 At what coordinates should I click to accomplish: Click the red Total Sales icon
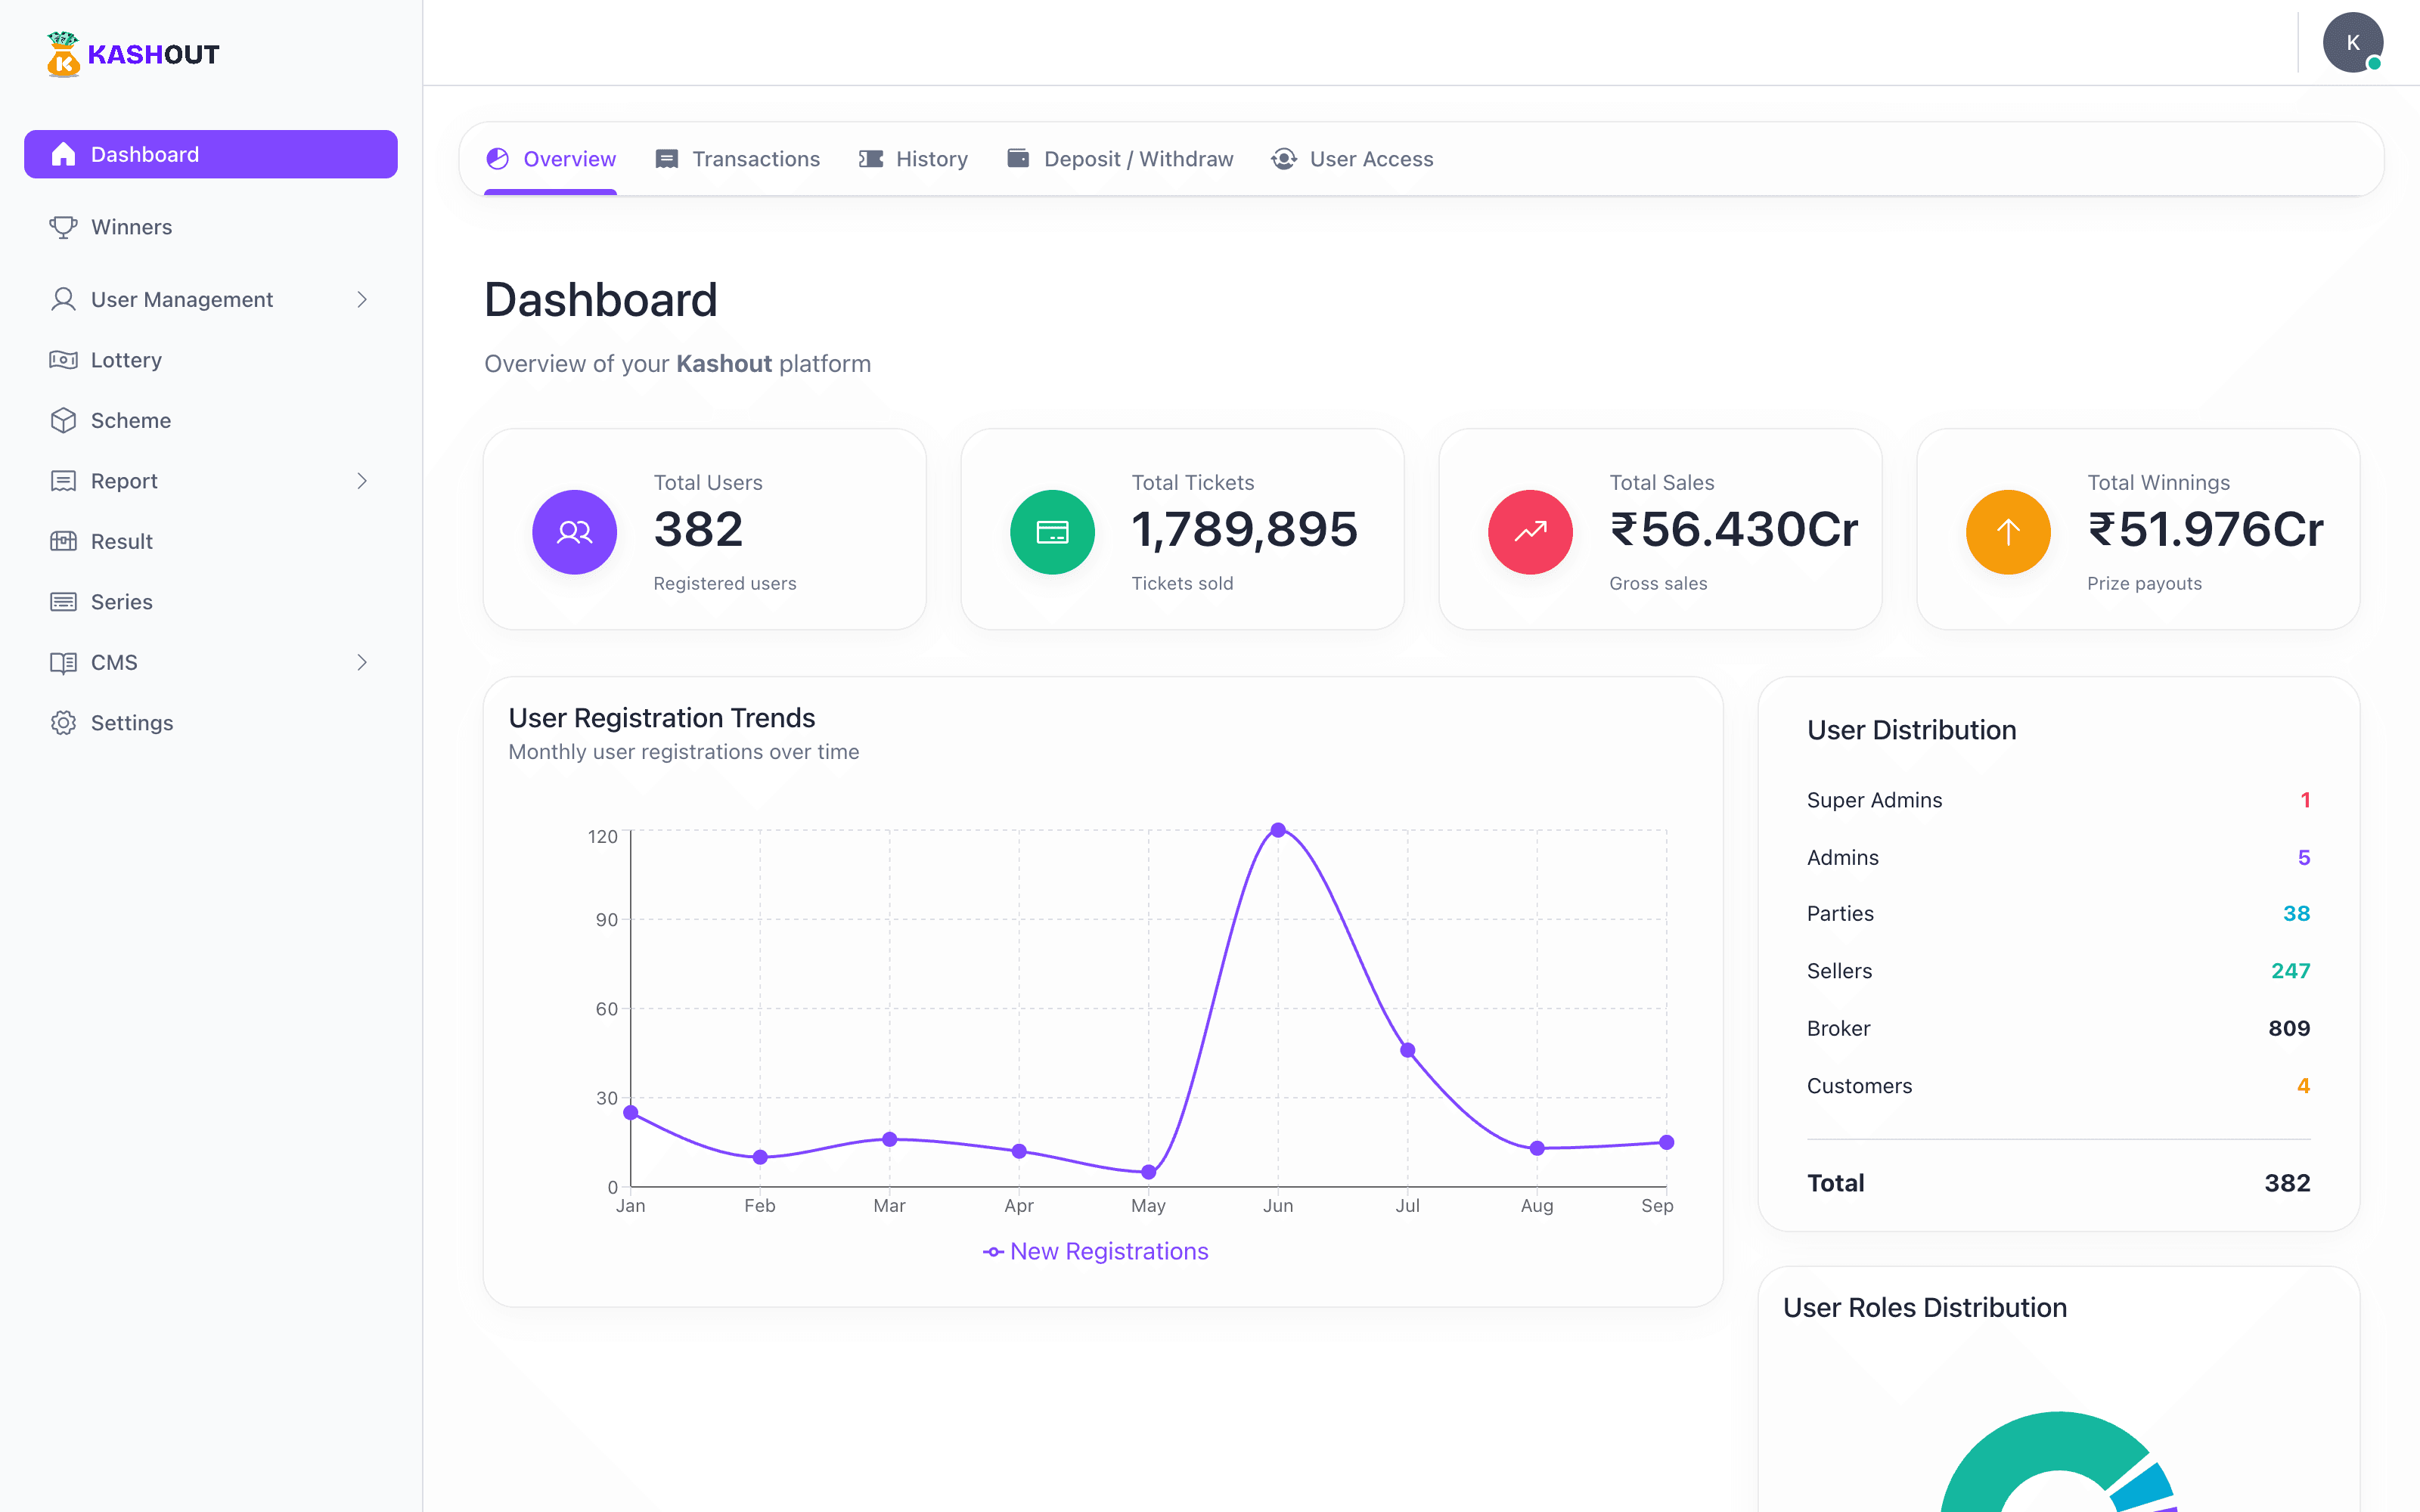[x=1530, y=532]
